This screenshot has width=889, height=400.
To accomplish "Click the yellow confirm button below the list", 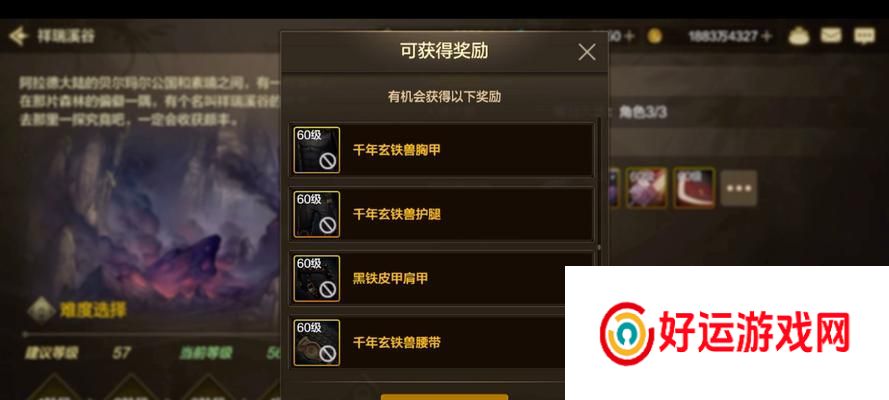I will click(x=444, y=397).
